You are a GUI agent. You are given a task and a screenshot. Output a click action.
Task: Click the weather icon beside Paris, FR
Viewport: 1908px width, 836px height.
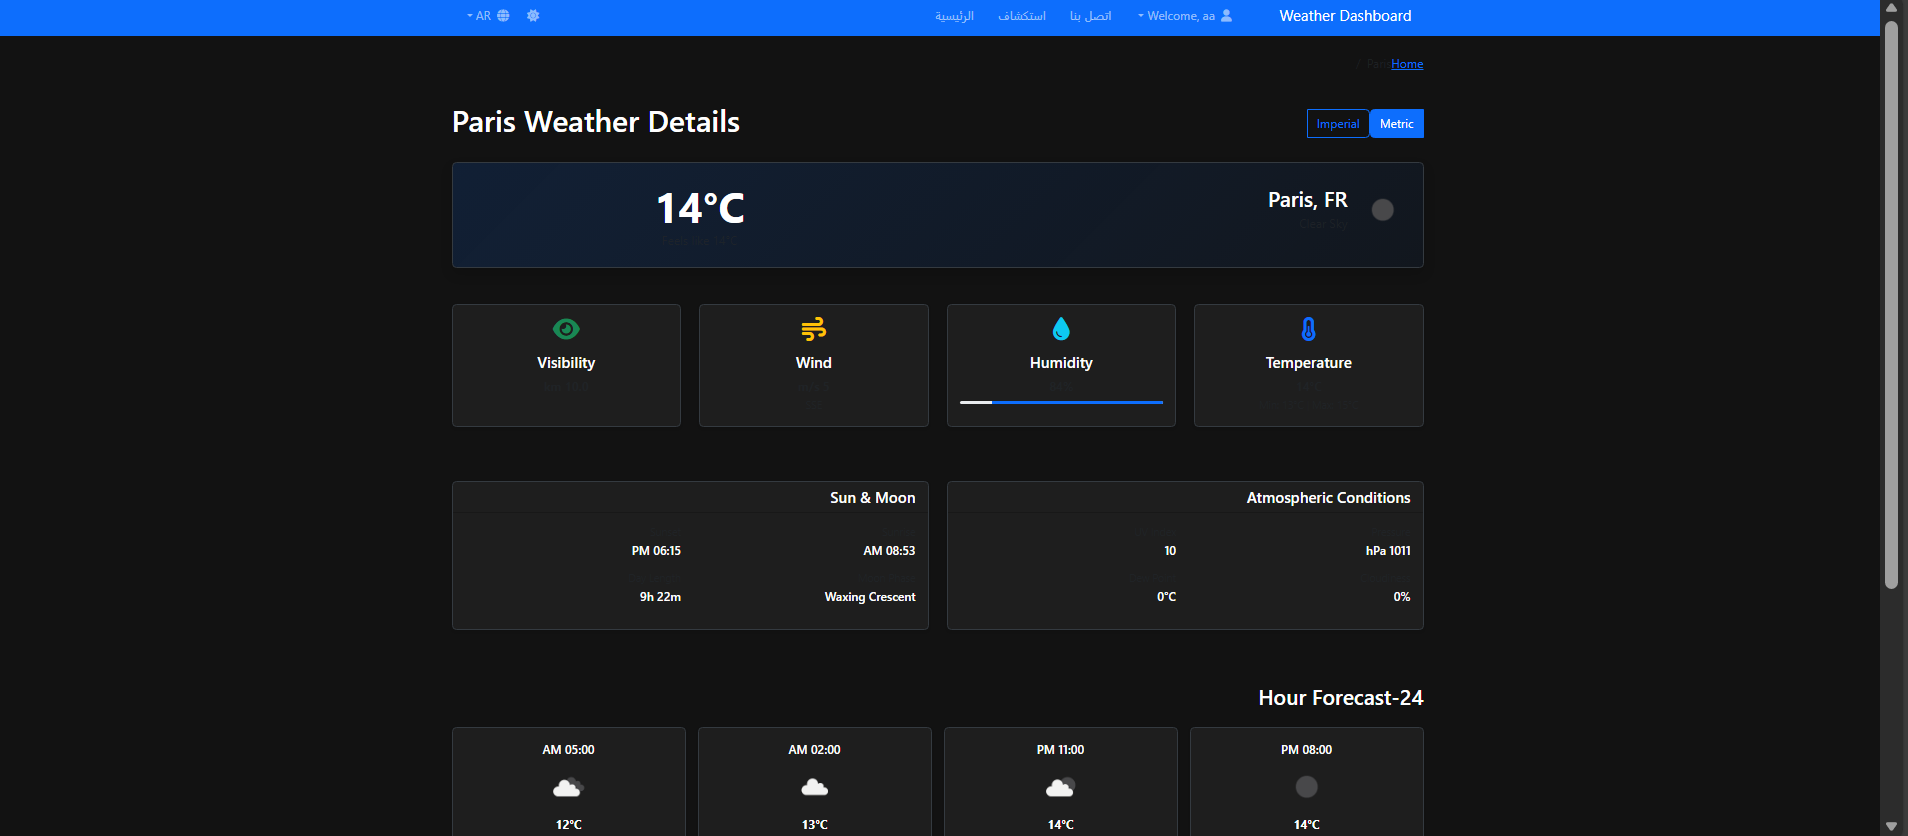tap(1383, 210)
